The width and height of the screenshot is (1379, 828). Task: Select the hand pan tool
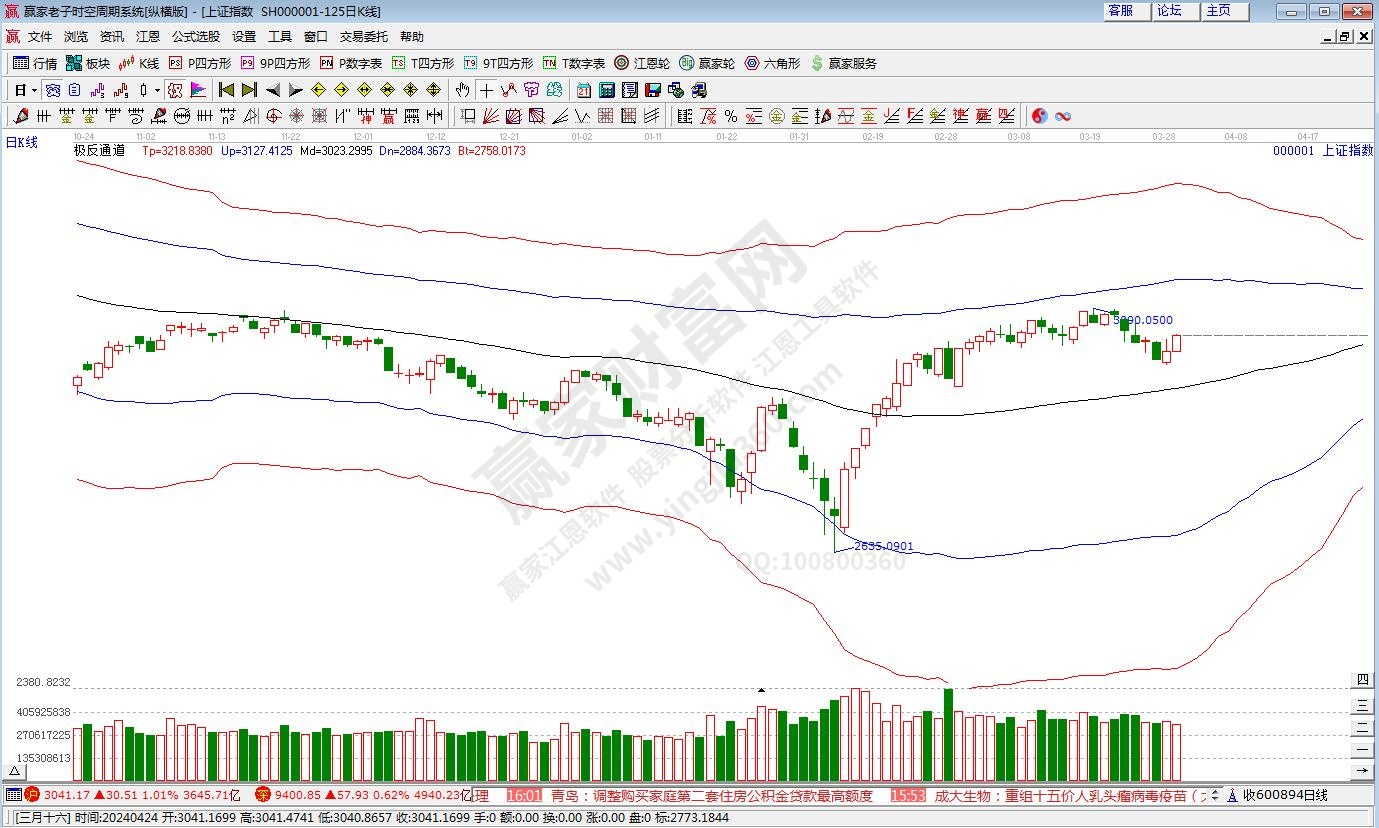[x=463, y=90]
